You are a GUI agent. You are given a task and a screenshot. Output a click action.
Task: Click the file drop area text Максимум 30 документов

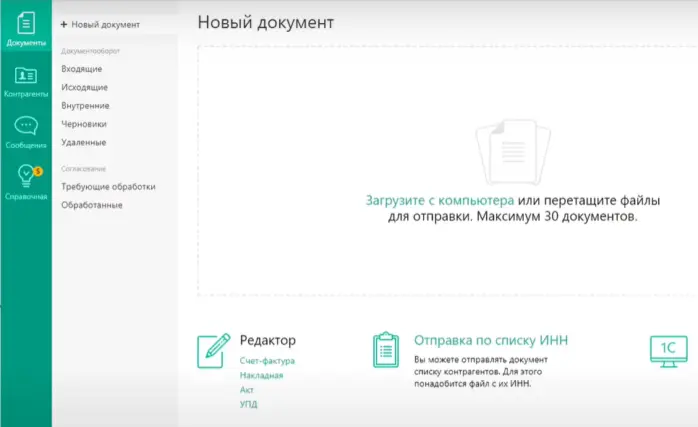[x=557, y=217]
